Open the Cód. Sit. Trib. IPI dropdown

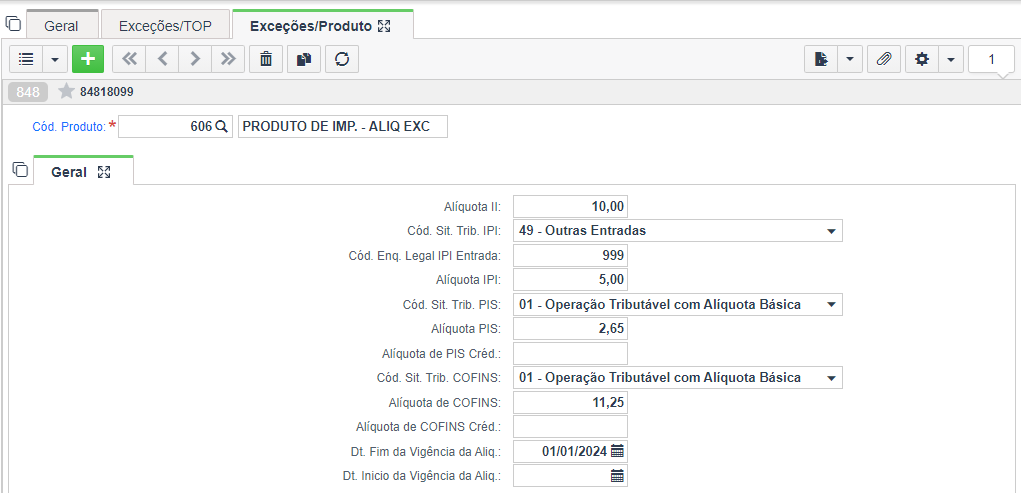pyautogui.click(x=678, y=230)
